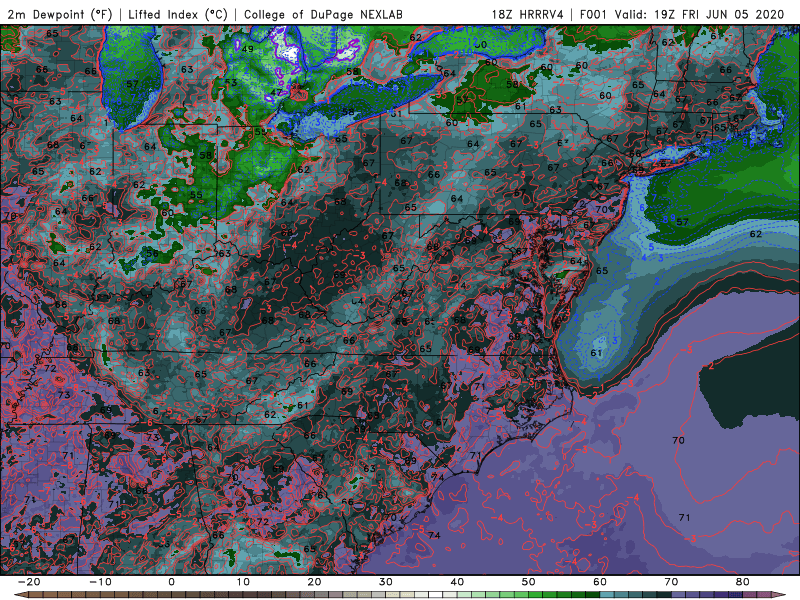Click the 55 dewpoint value on the map
This screenshot has height=600, width=800.
[196, 194]
